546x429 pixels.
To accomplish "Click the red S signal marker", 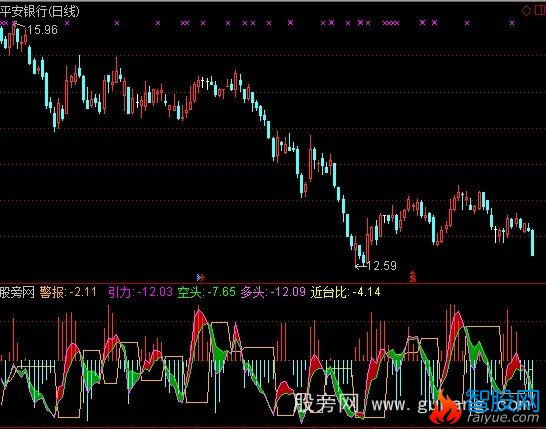I will 413,276.
